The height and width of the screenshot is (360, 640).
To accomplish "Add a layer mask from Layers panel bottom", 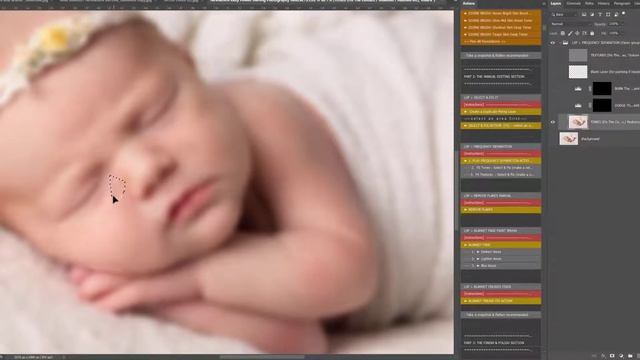I will [612, 356].
